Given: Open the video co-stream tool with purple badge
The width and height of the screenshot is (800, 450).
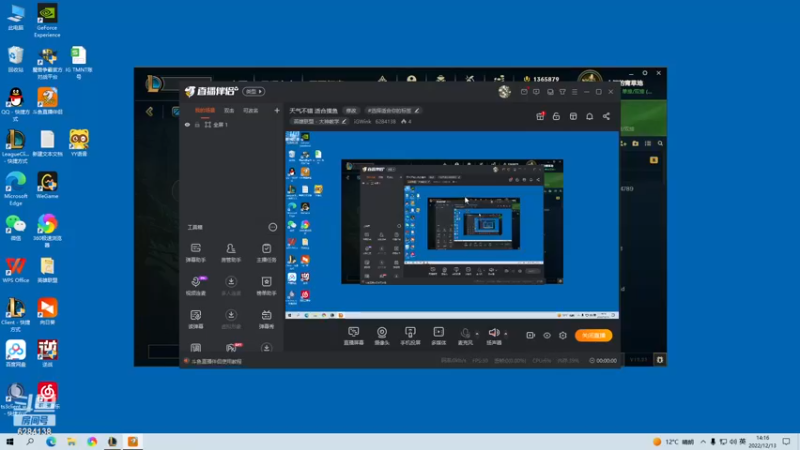Looking at the screenshot, I should (x=196, y=286).
